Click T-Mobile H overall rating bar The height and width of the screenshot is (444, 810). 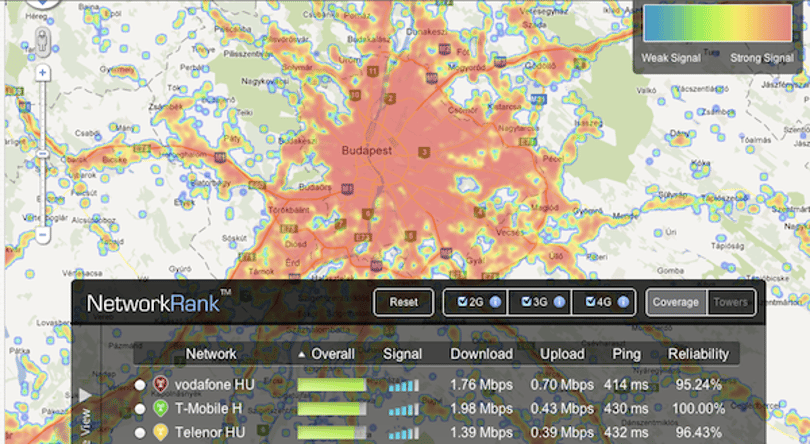click(x=332, y=409)
